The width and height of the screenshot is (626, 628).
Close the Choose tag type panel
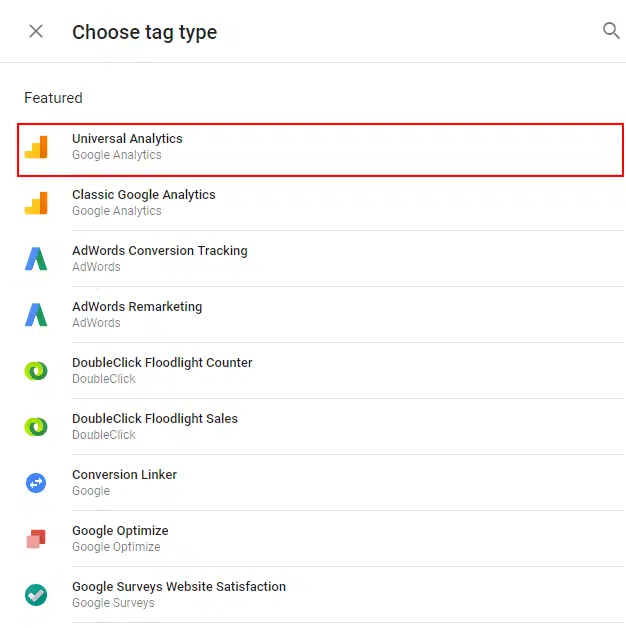pyautogui.click(x=36, y=31)
